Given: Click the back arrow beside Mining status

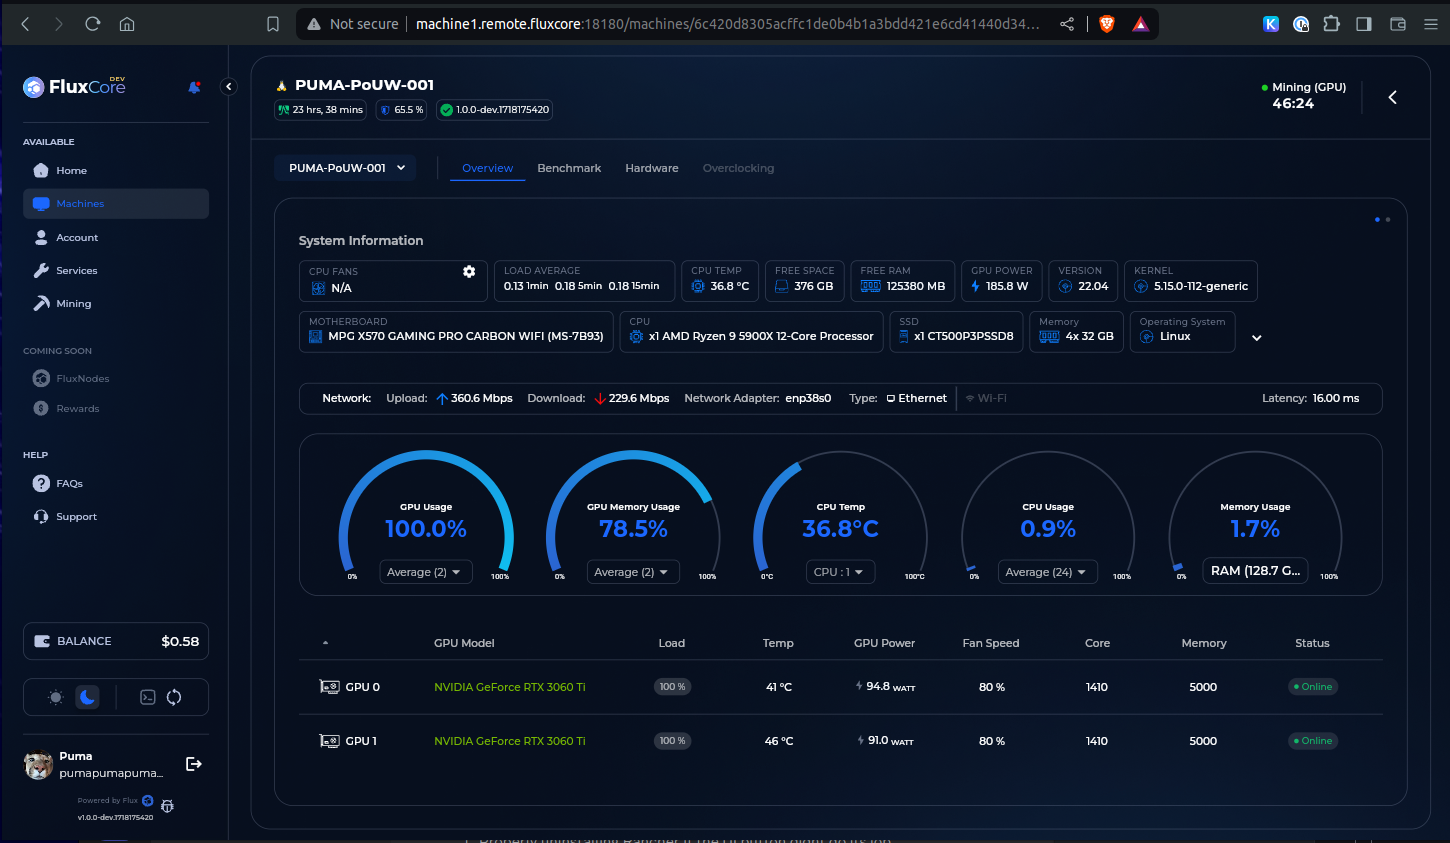Looking at the screenshot, I should [x=1392, y=97].
